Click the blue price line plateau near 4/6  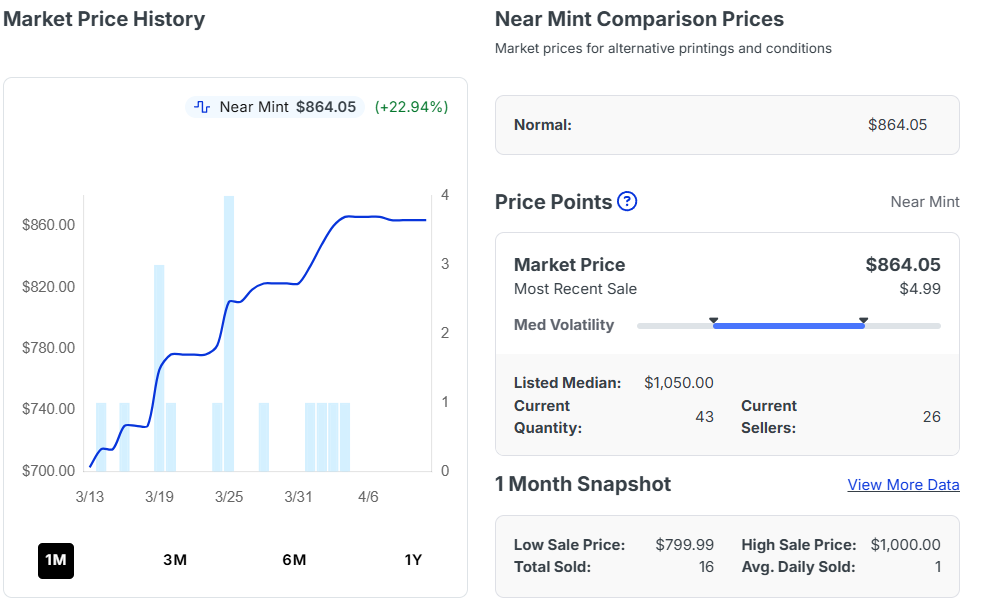coord(368,217)
